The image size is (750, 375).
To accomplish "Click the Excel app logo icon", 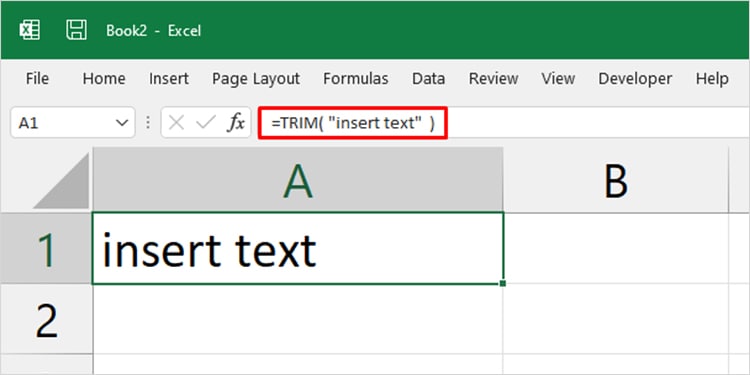I will (x=30, y=30).
